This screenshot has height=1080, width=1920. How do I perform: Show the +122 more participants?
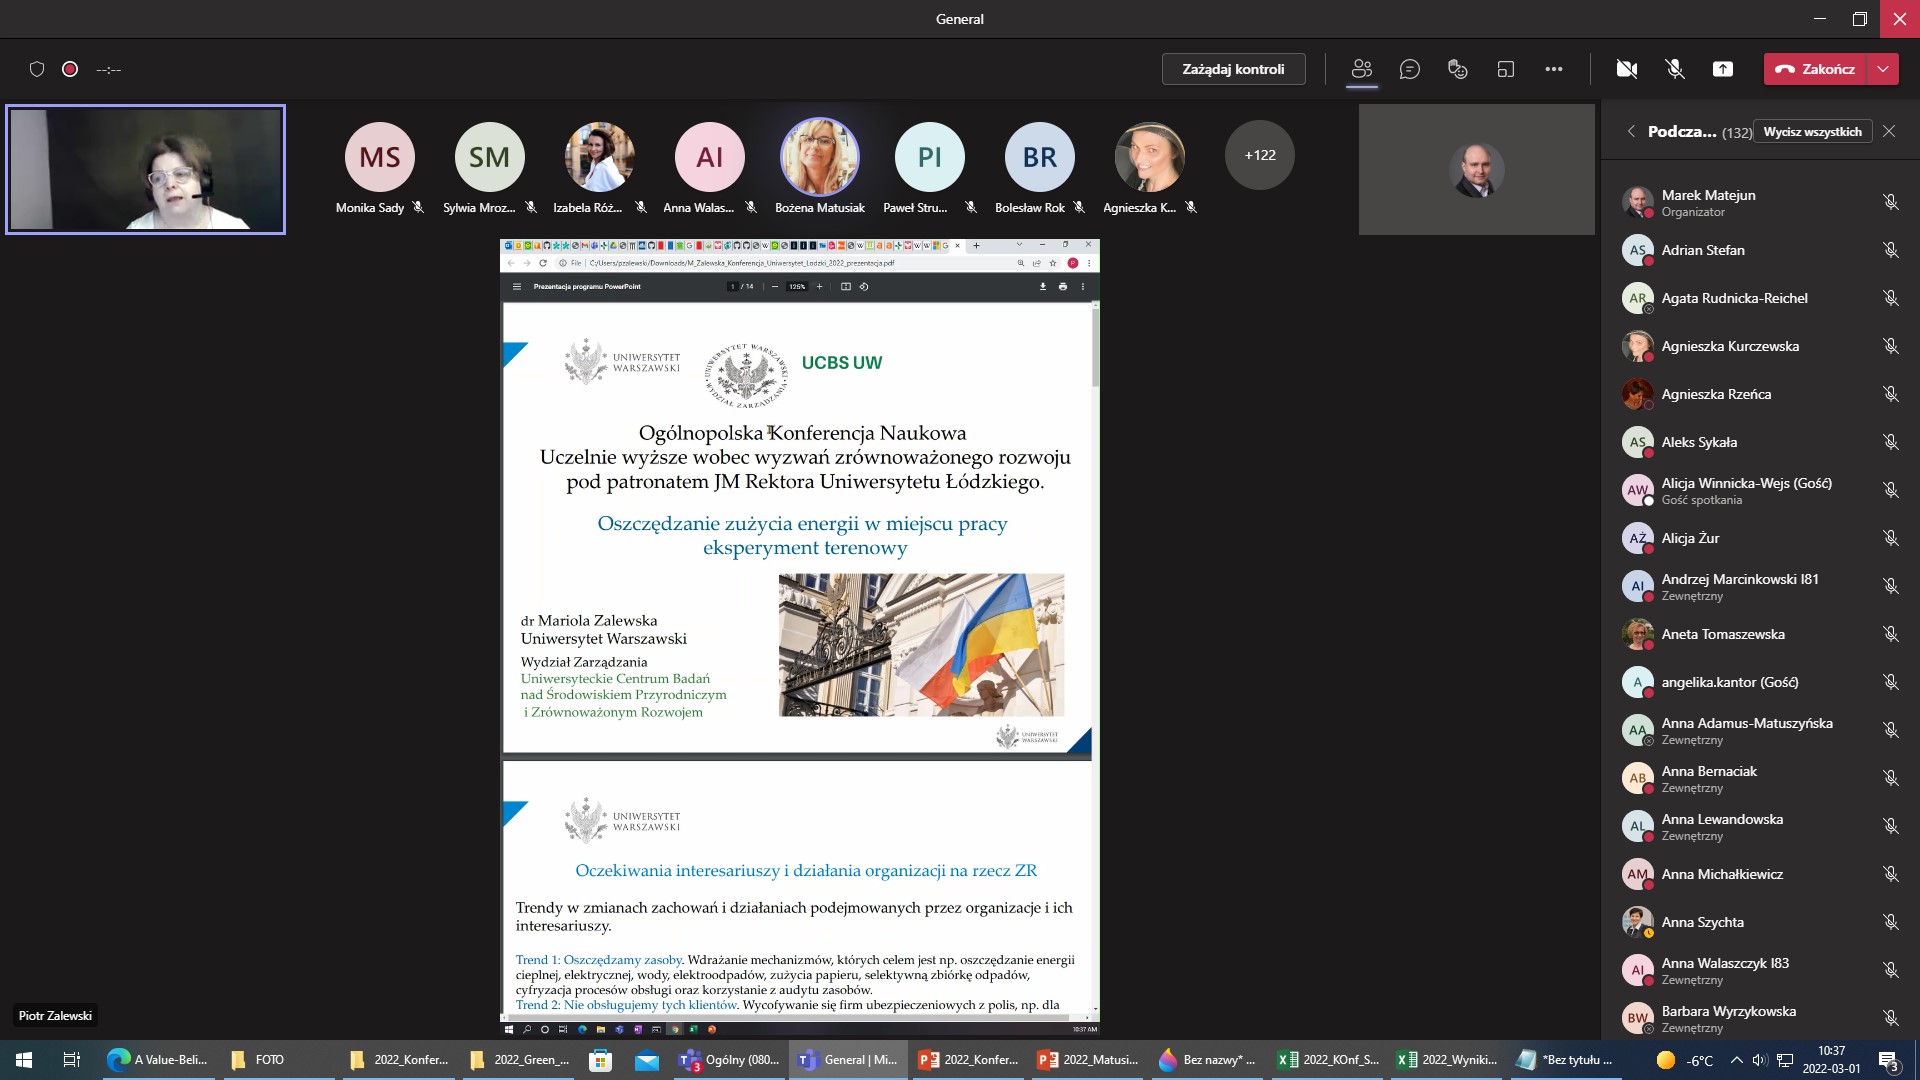1259,155
